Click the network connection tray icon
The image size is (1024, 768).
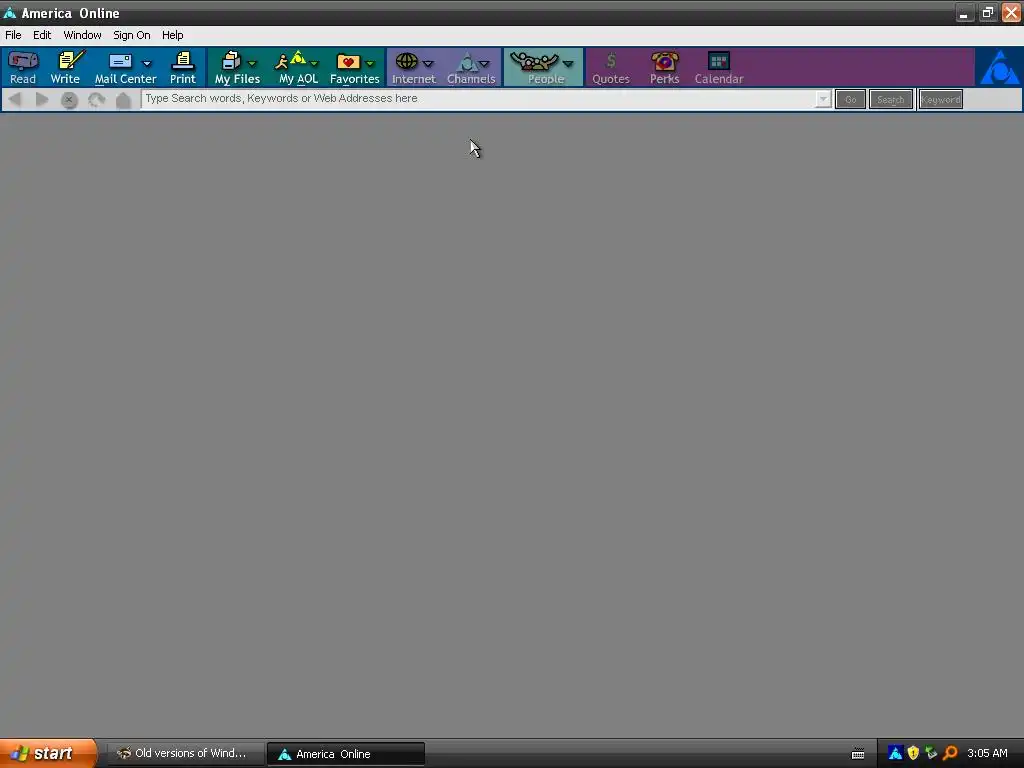click(931, 753)
